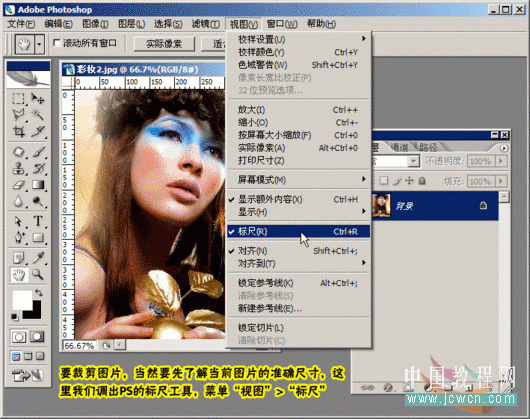Viewport: 530px width, 419px height.
Task: Open Layers panel flyout menu
Action: 504,148
